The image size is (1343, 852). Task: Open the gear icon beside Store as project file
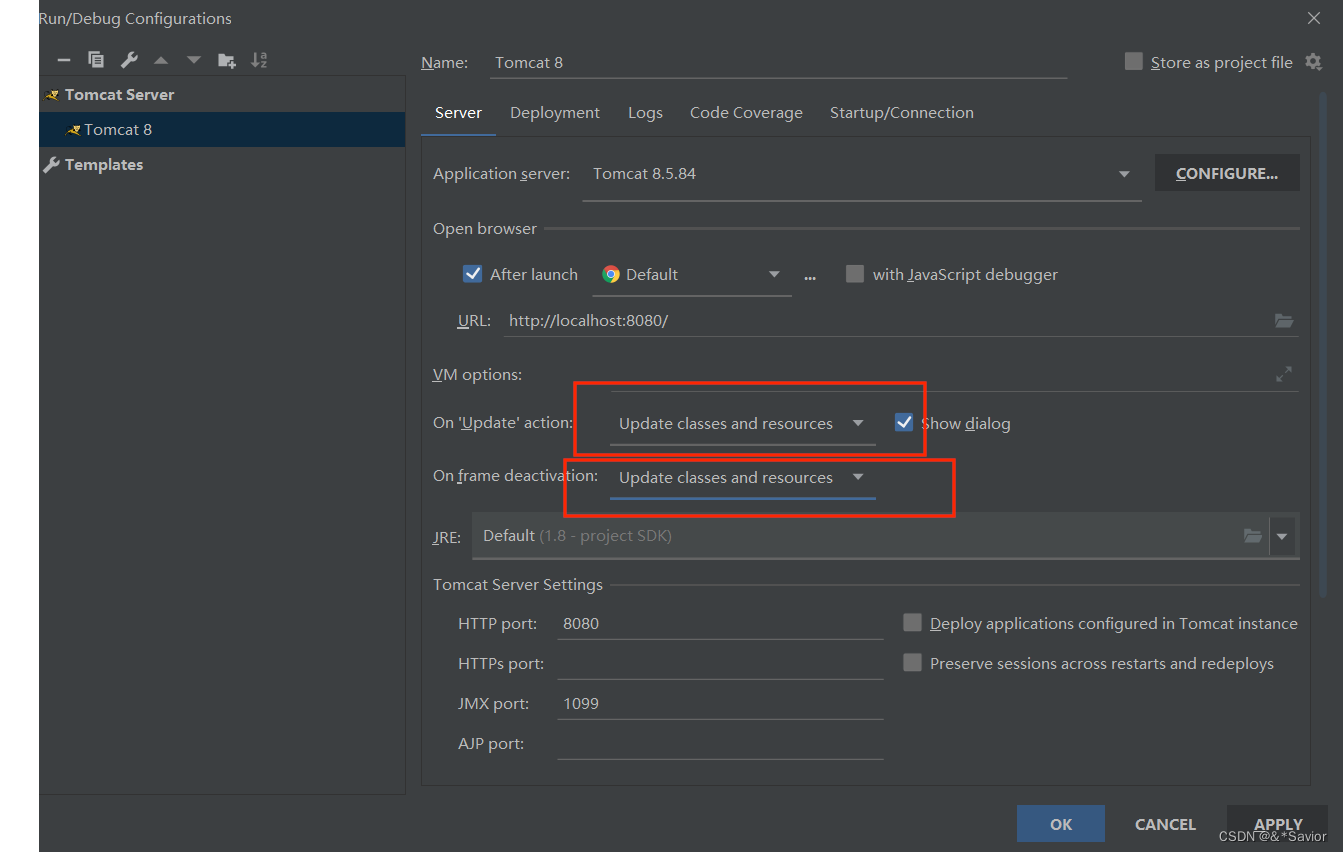(1313, 62)
